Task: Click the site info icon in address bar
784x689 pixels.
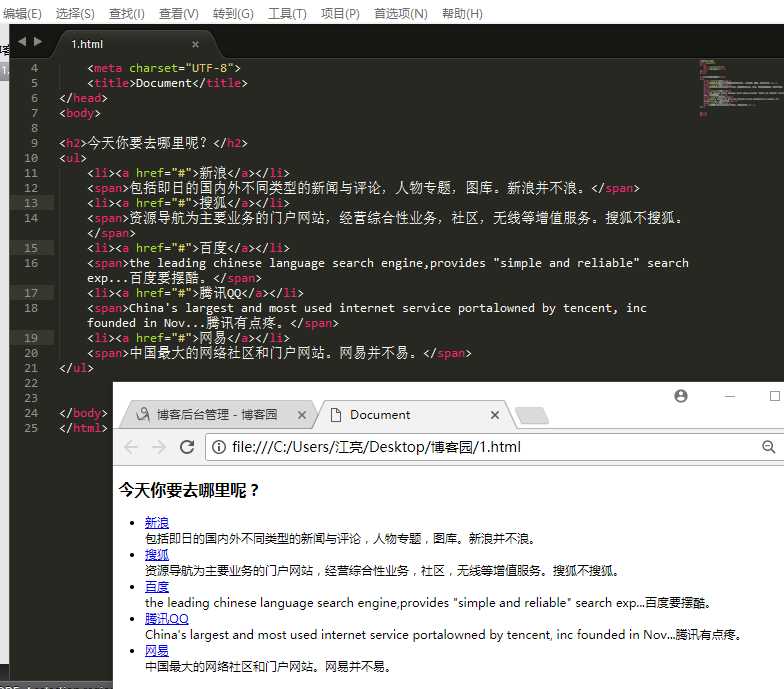Action: [218, 446]
